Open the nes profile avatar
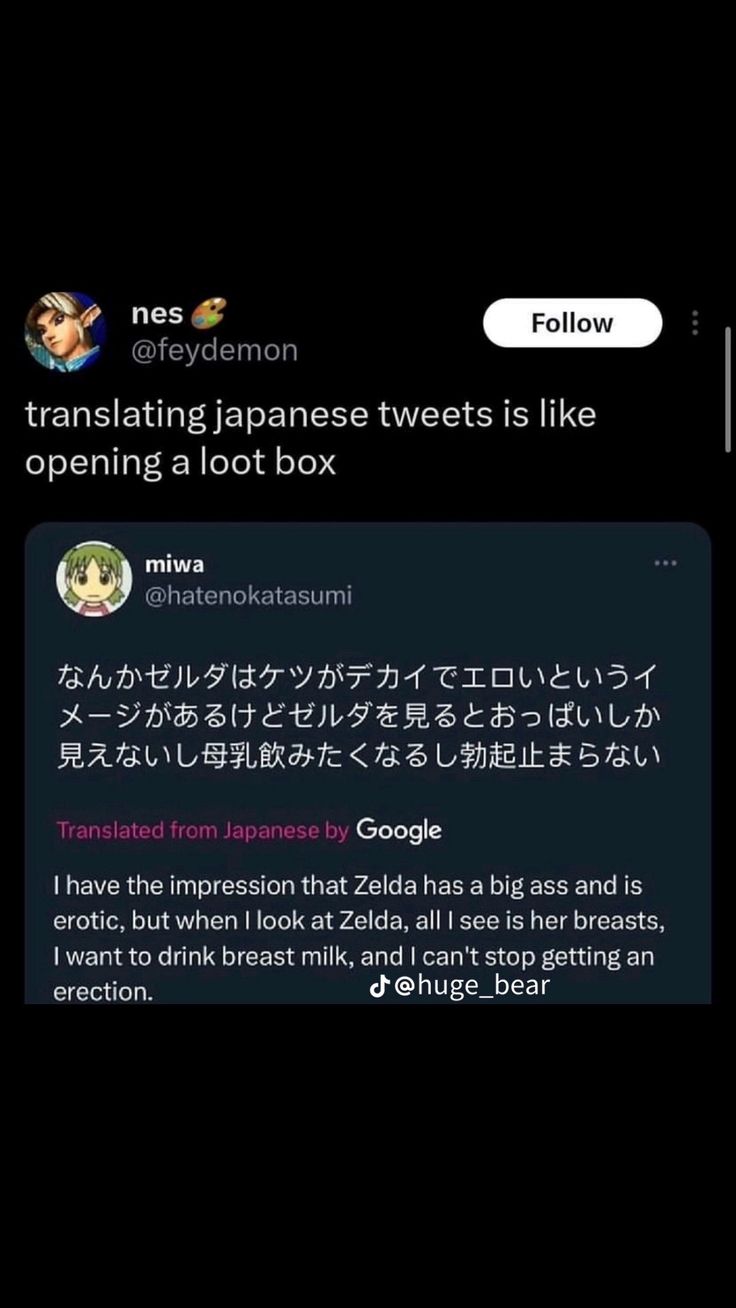The height and width of the screenshot is (1308, 736). click(x=66, y=333)
